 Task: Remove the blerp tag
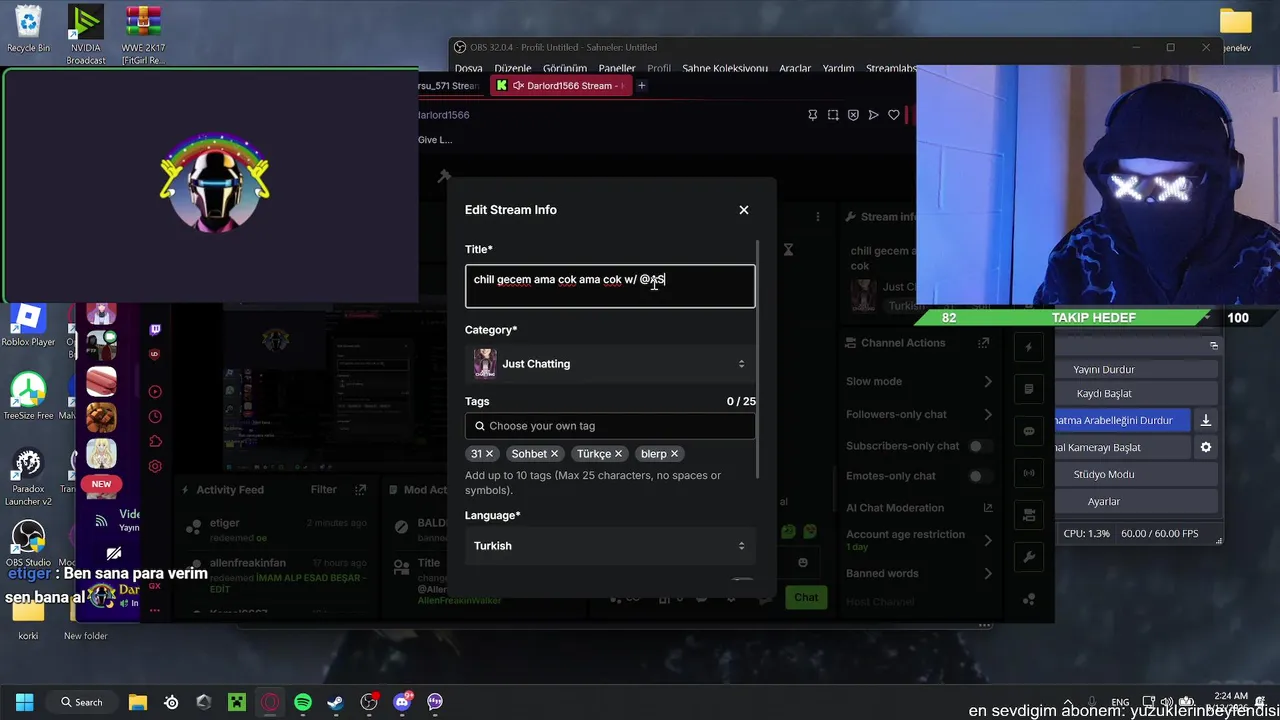point(674,454)
